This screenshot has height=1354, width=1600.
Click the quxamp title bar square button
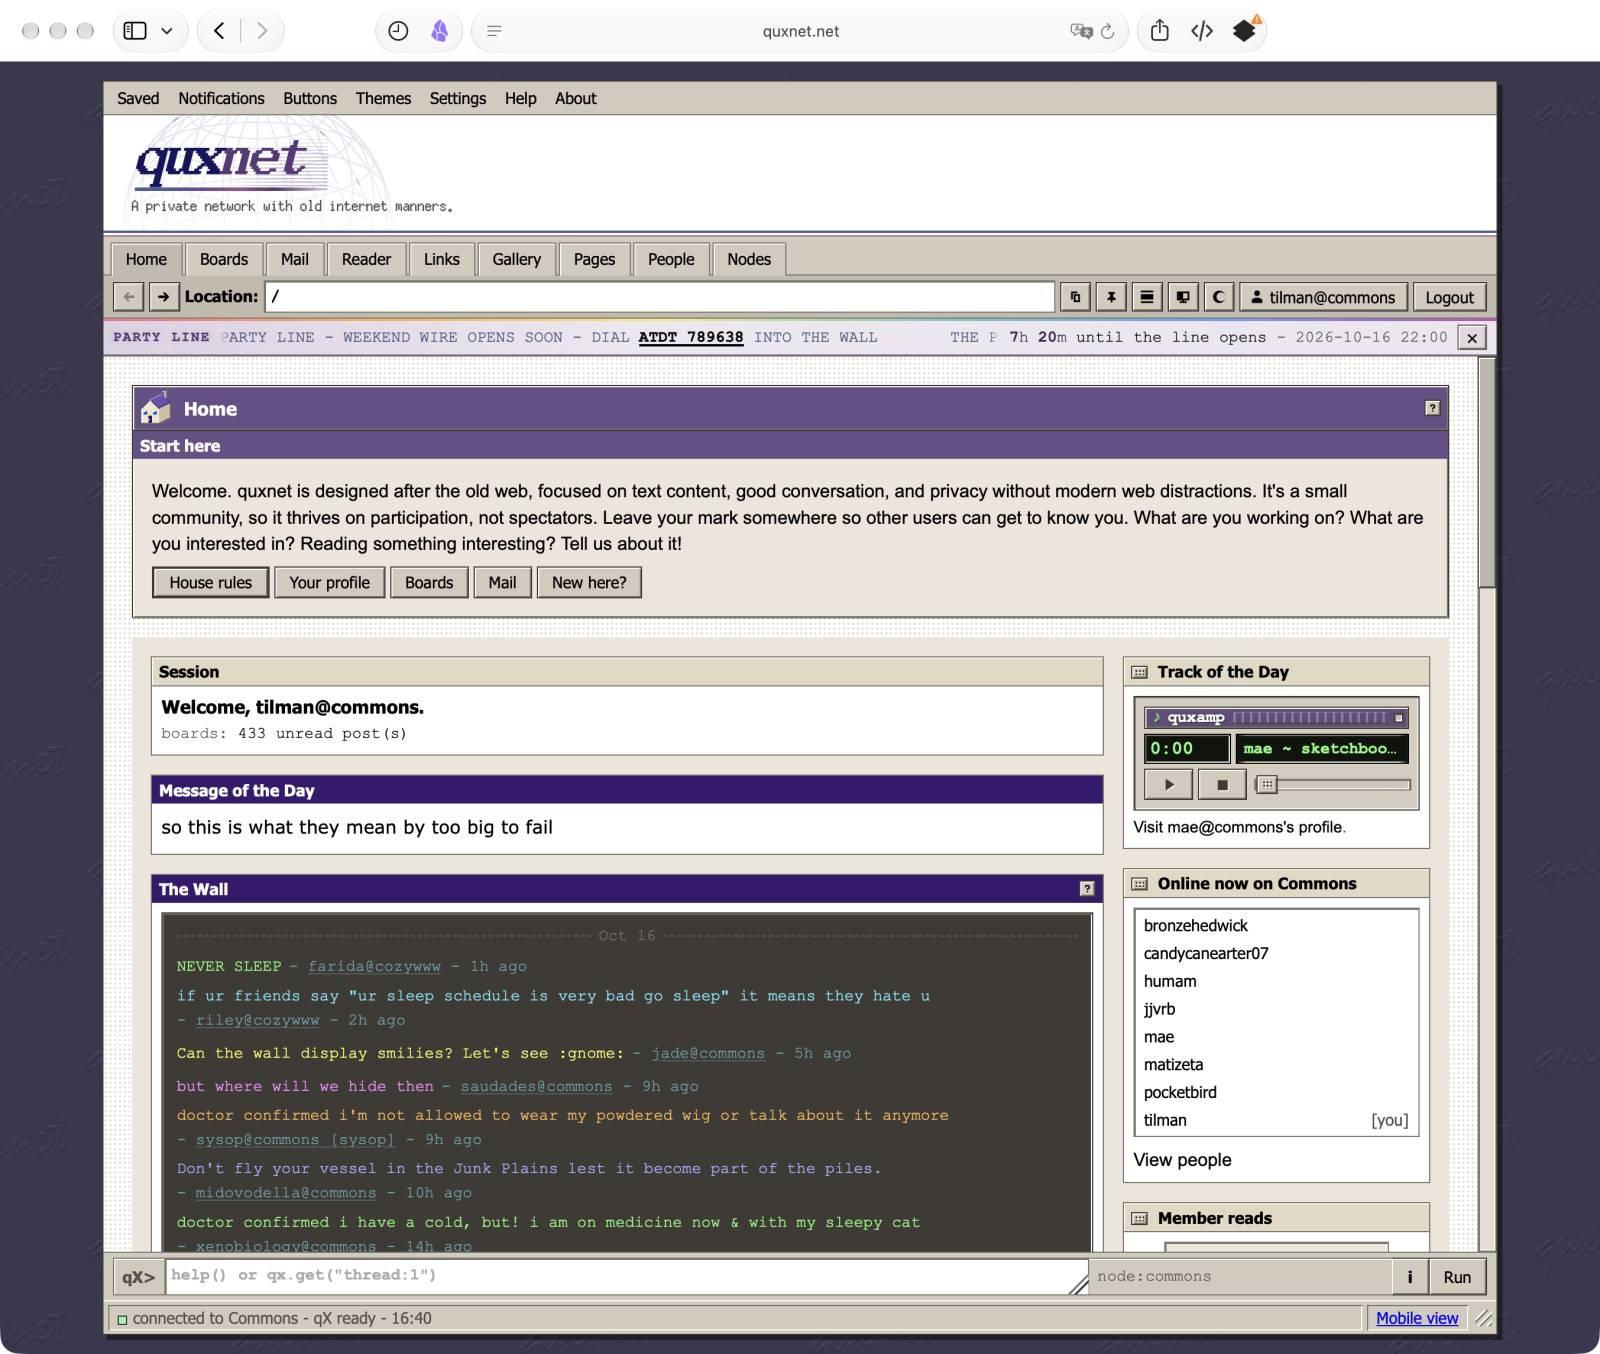[x=1399, y=718]
